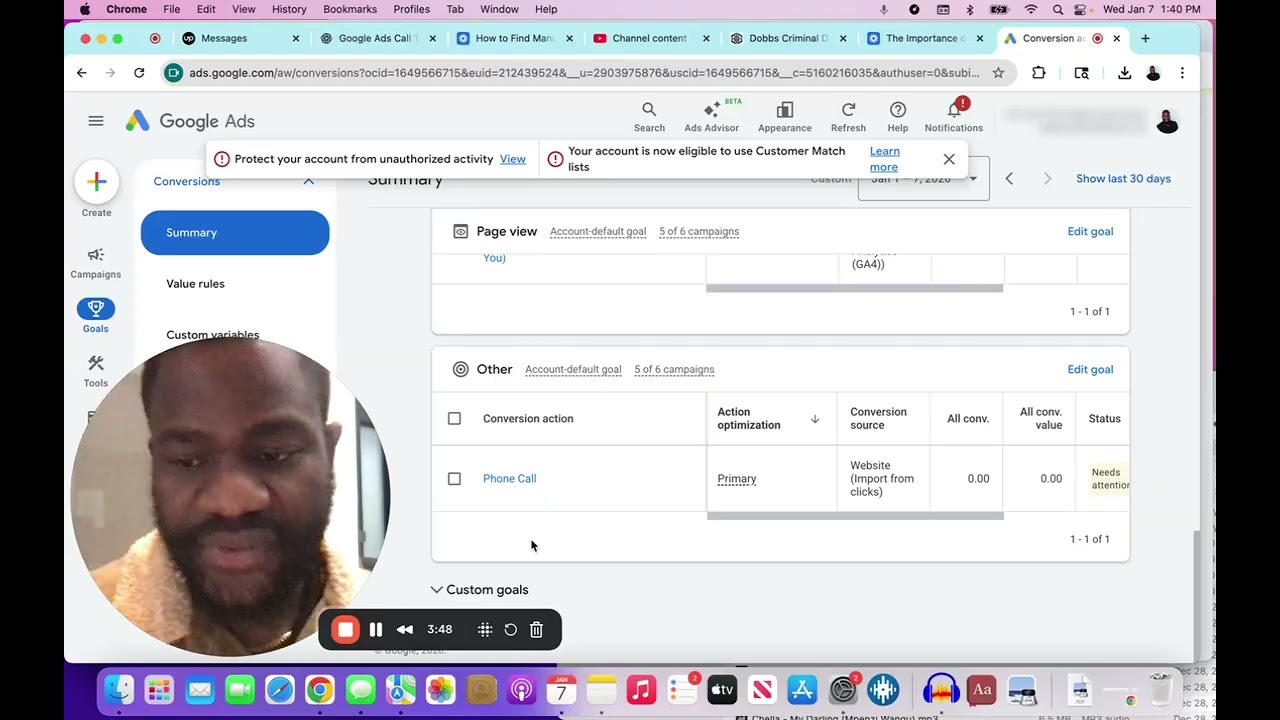Open Chrome extensions puzzle icon
The image size is (1280, 720).
(1039, 73)
